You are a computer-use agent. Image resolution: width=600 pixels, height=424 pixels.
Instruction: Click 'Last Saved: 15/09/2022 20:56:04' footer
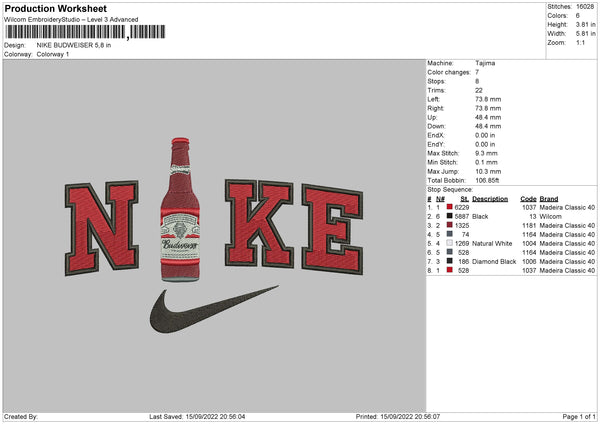pyautogui.click(x=197, y=417)
